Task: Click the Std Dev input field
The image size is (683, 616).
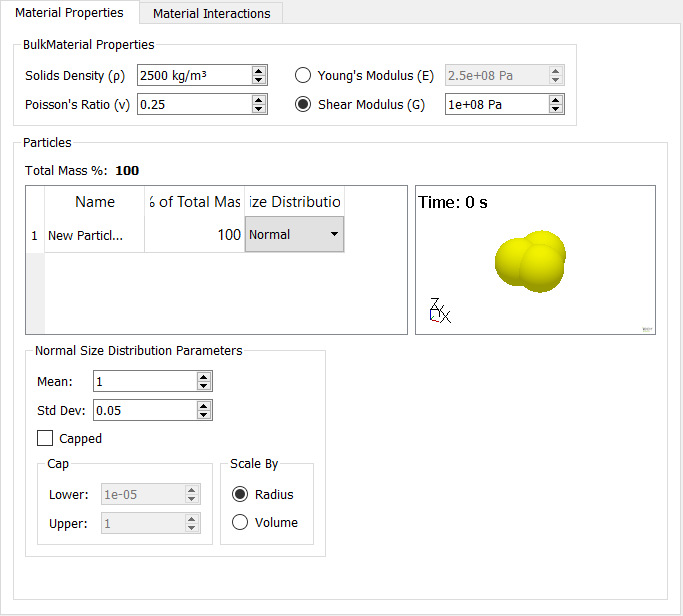Action: pyautogui.click(x=144, y=410)
